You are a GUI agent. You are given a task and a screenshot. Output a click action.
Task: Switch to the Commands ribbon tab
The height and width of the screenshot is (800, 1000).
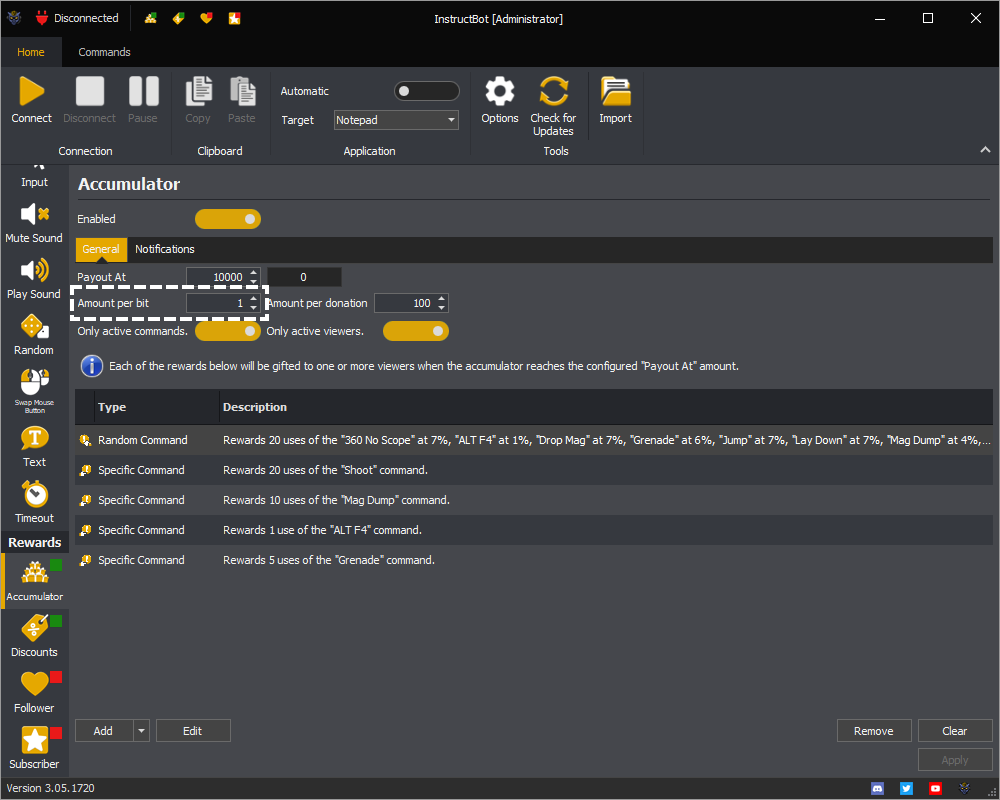point(105,52)
